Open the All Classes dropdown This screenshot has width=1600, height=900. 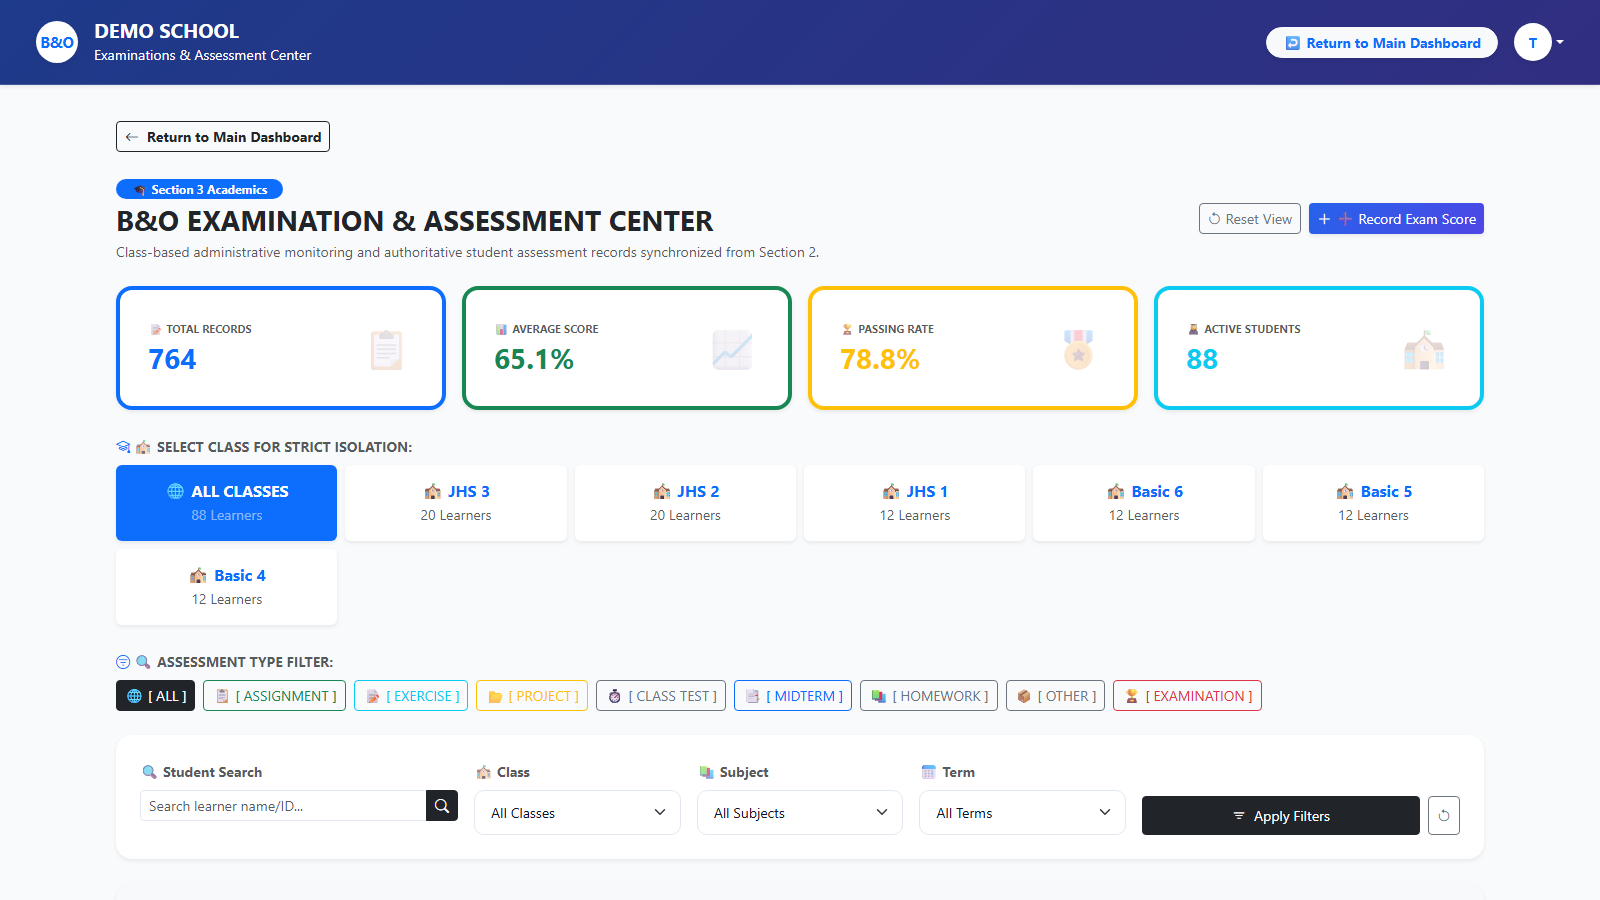pos(577,813)
